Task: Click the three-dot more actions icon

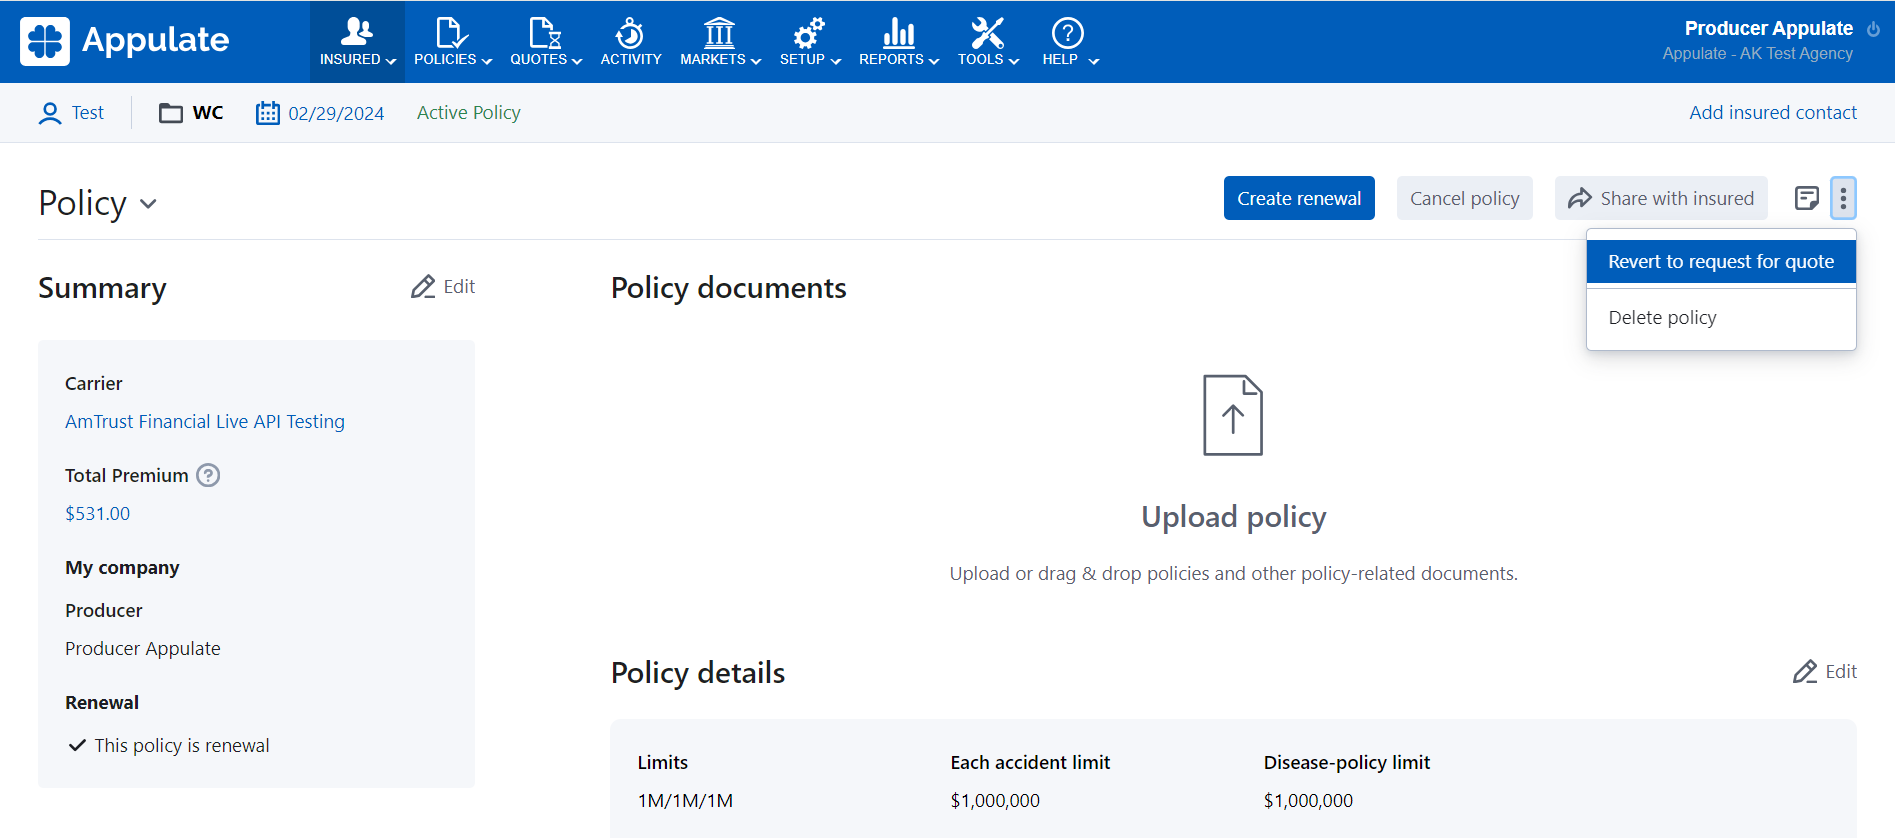Action: [x=1843, y=198]
